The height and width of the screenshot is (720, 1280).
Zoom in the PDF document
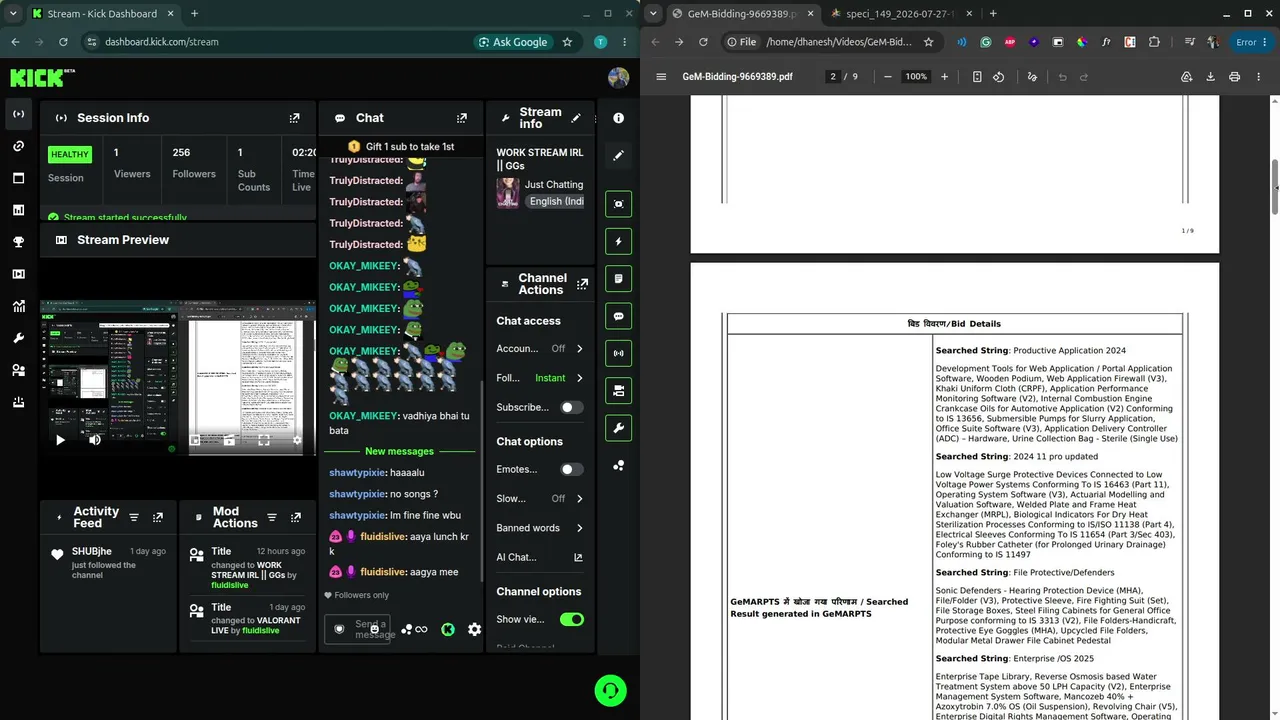click(x=944, y=77)
